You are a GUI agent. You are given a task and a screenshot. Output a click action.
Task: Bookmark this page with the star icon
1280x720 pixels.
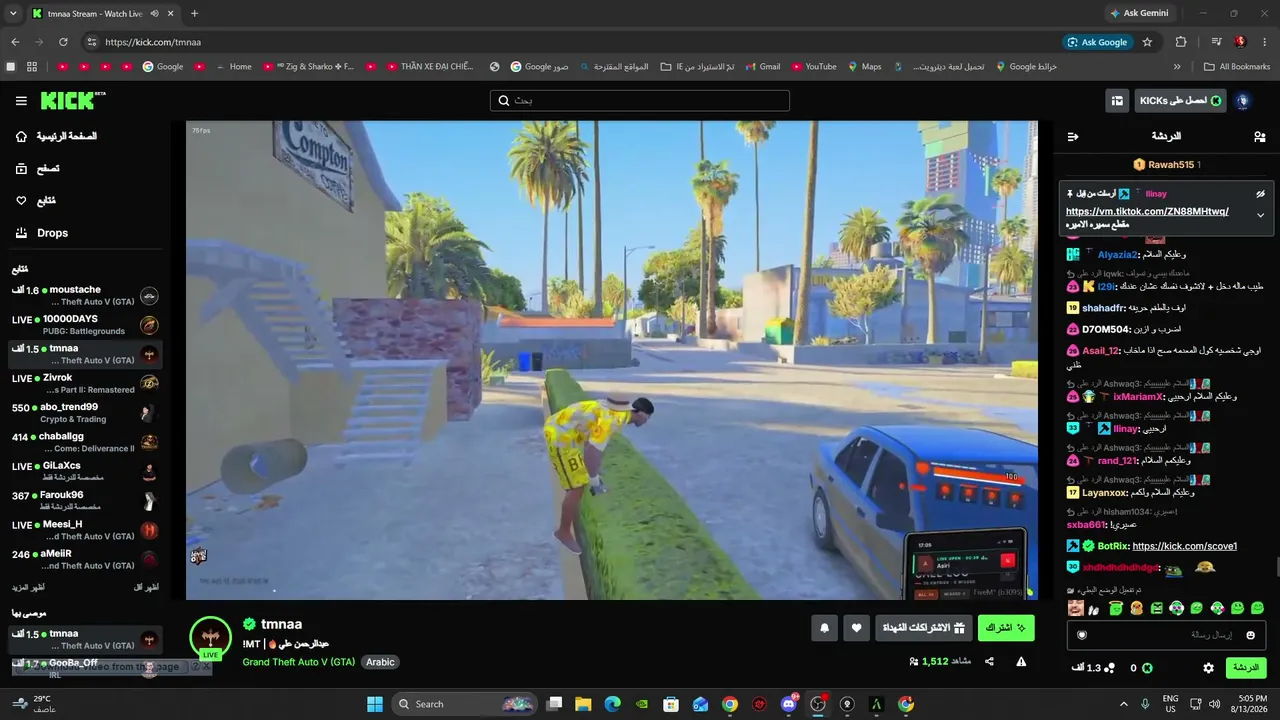click(x=1147, y=42)
